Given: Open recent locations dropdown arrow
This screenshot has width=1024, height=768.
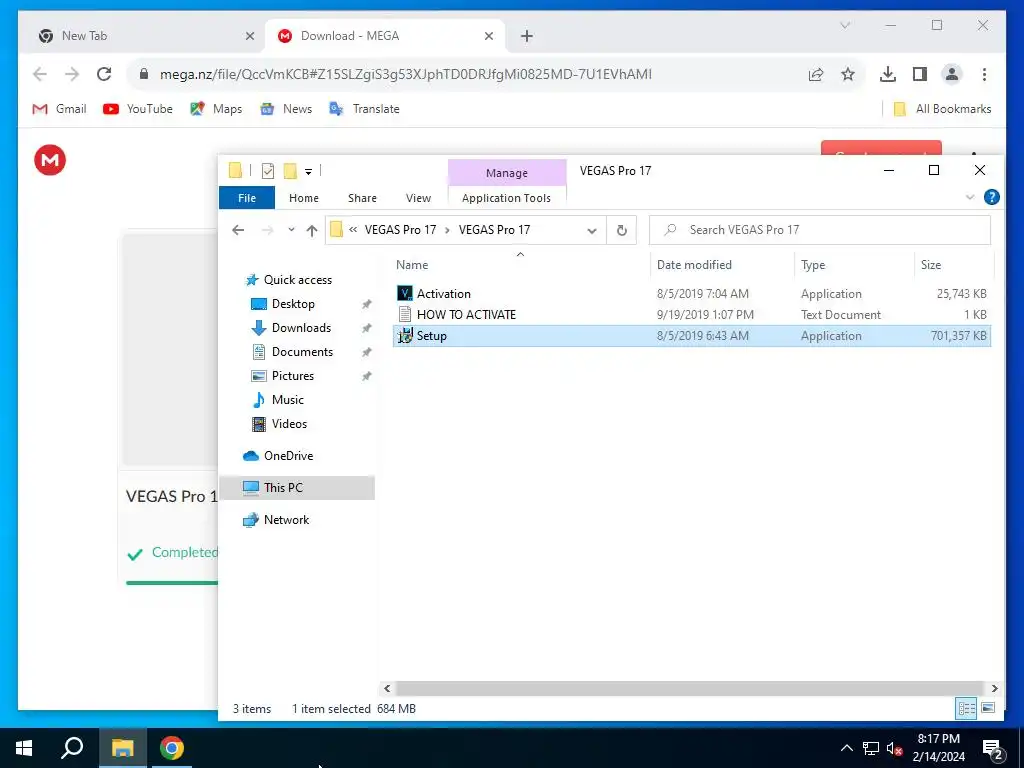Looking at the screenshot, I should click(x=291, y=230).
